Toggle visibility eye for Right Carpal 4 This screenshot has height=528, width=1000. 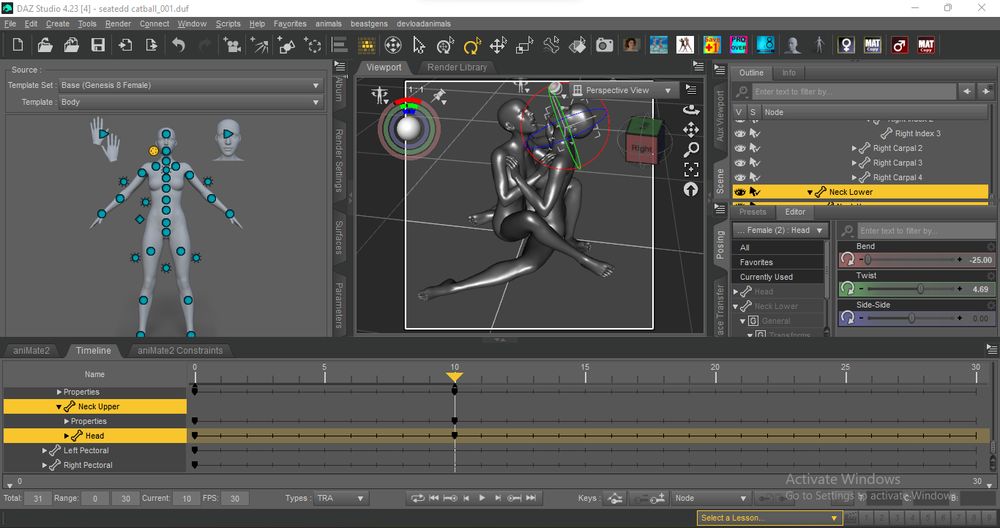(740, 177)
